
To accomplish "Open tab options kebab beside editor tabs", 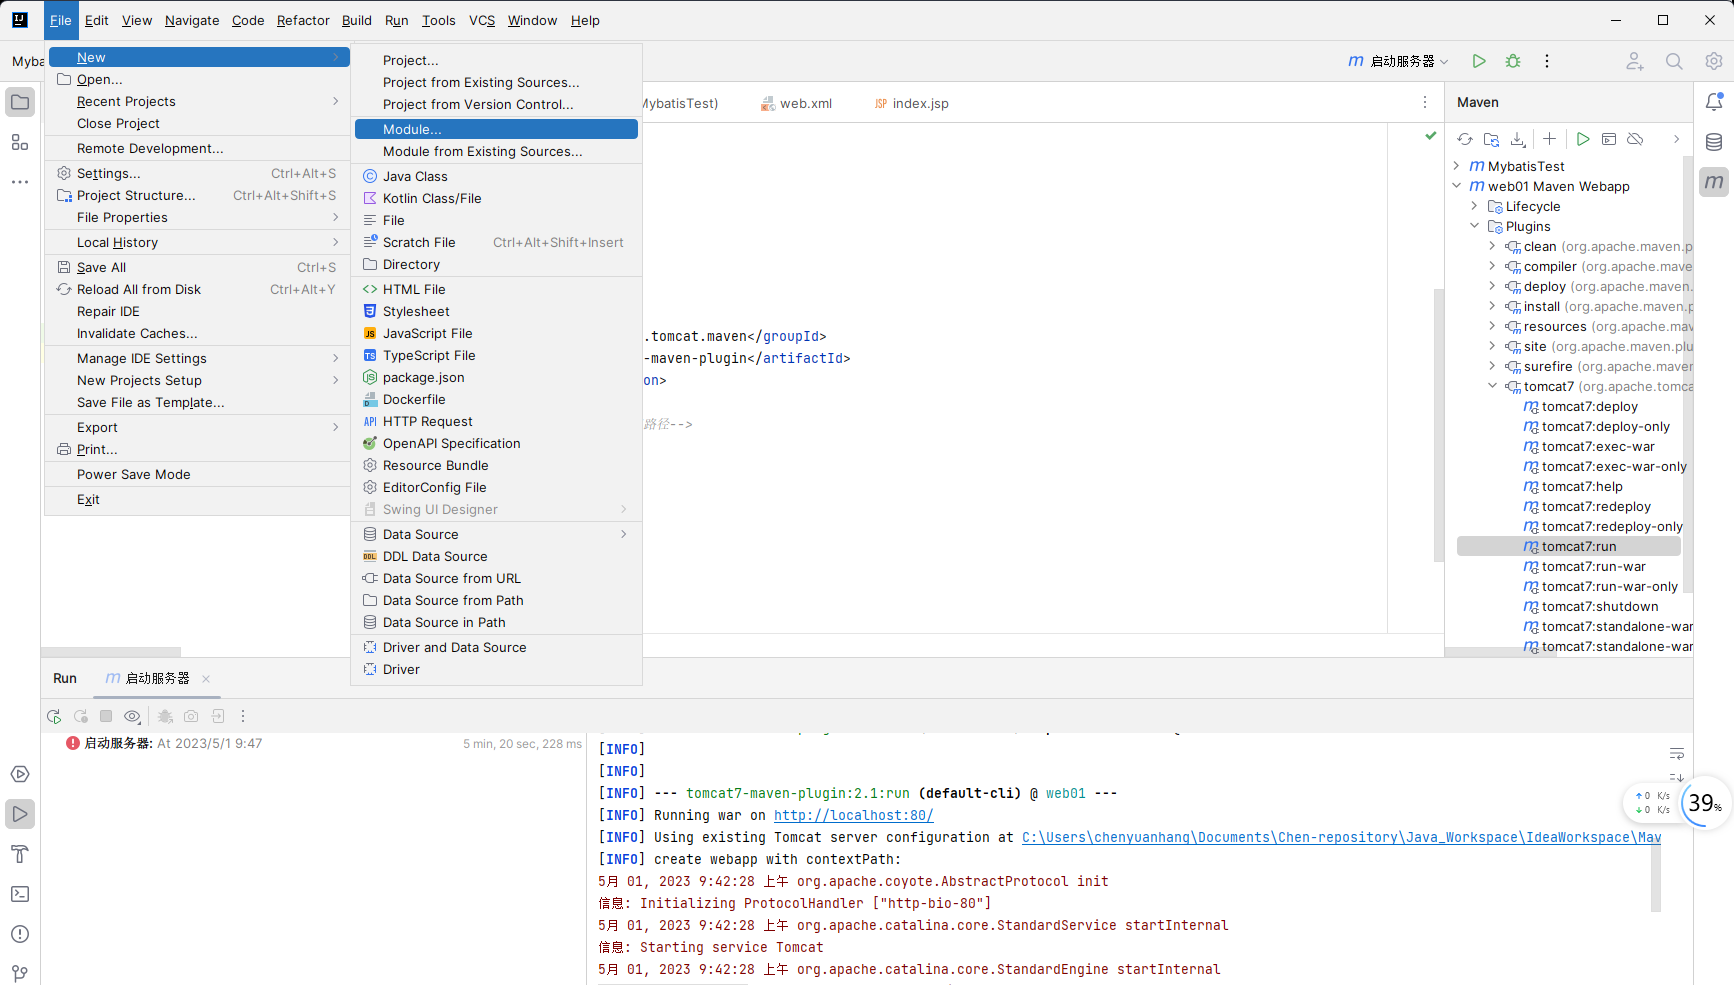I will tap(1425, 103).
